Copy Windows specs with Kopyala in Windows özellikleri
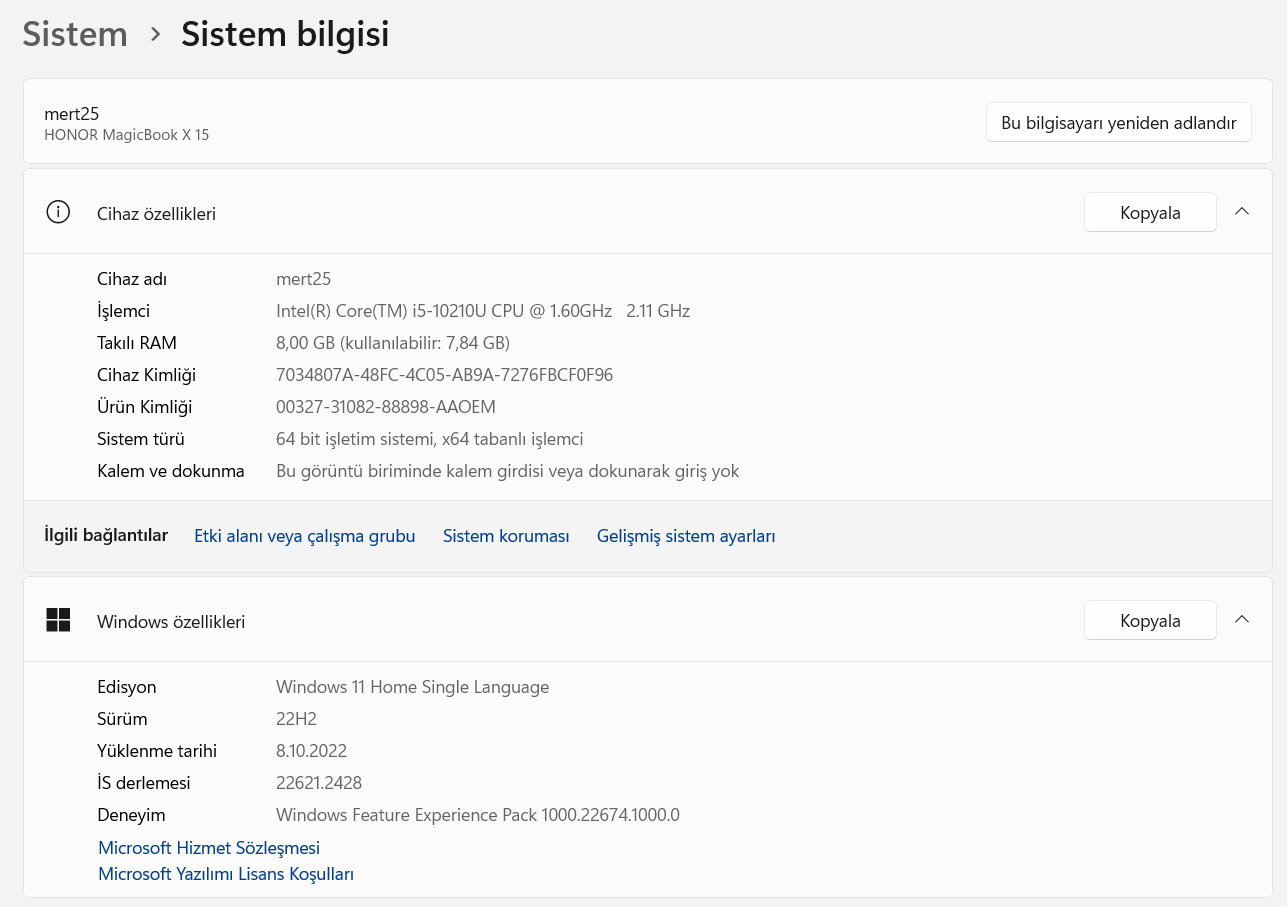Viewport: 1287px width, 907px height. click(x=1150, y=620)
